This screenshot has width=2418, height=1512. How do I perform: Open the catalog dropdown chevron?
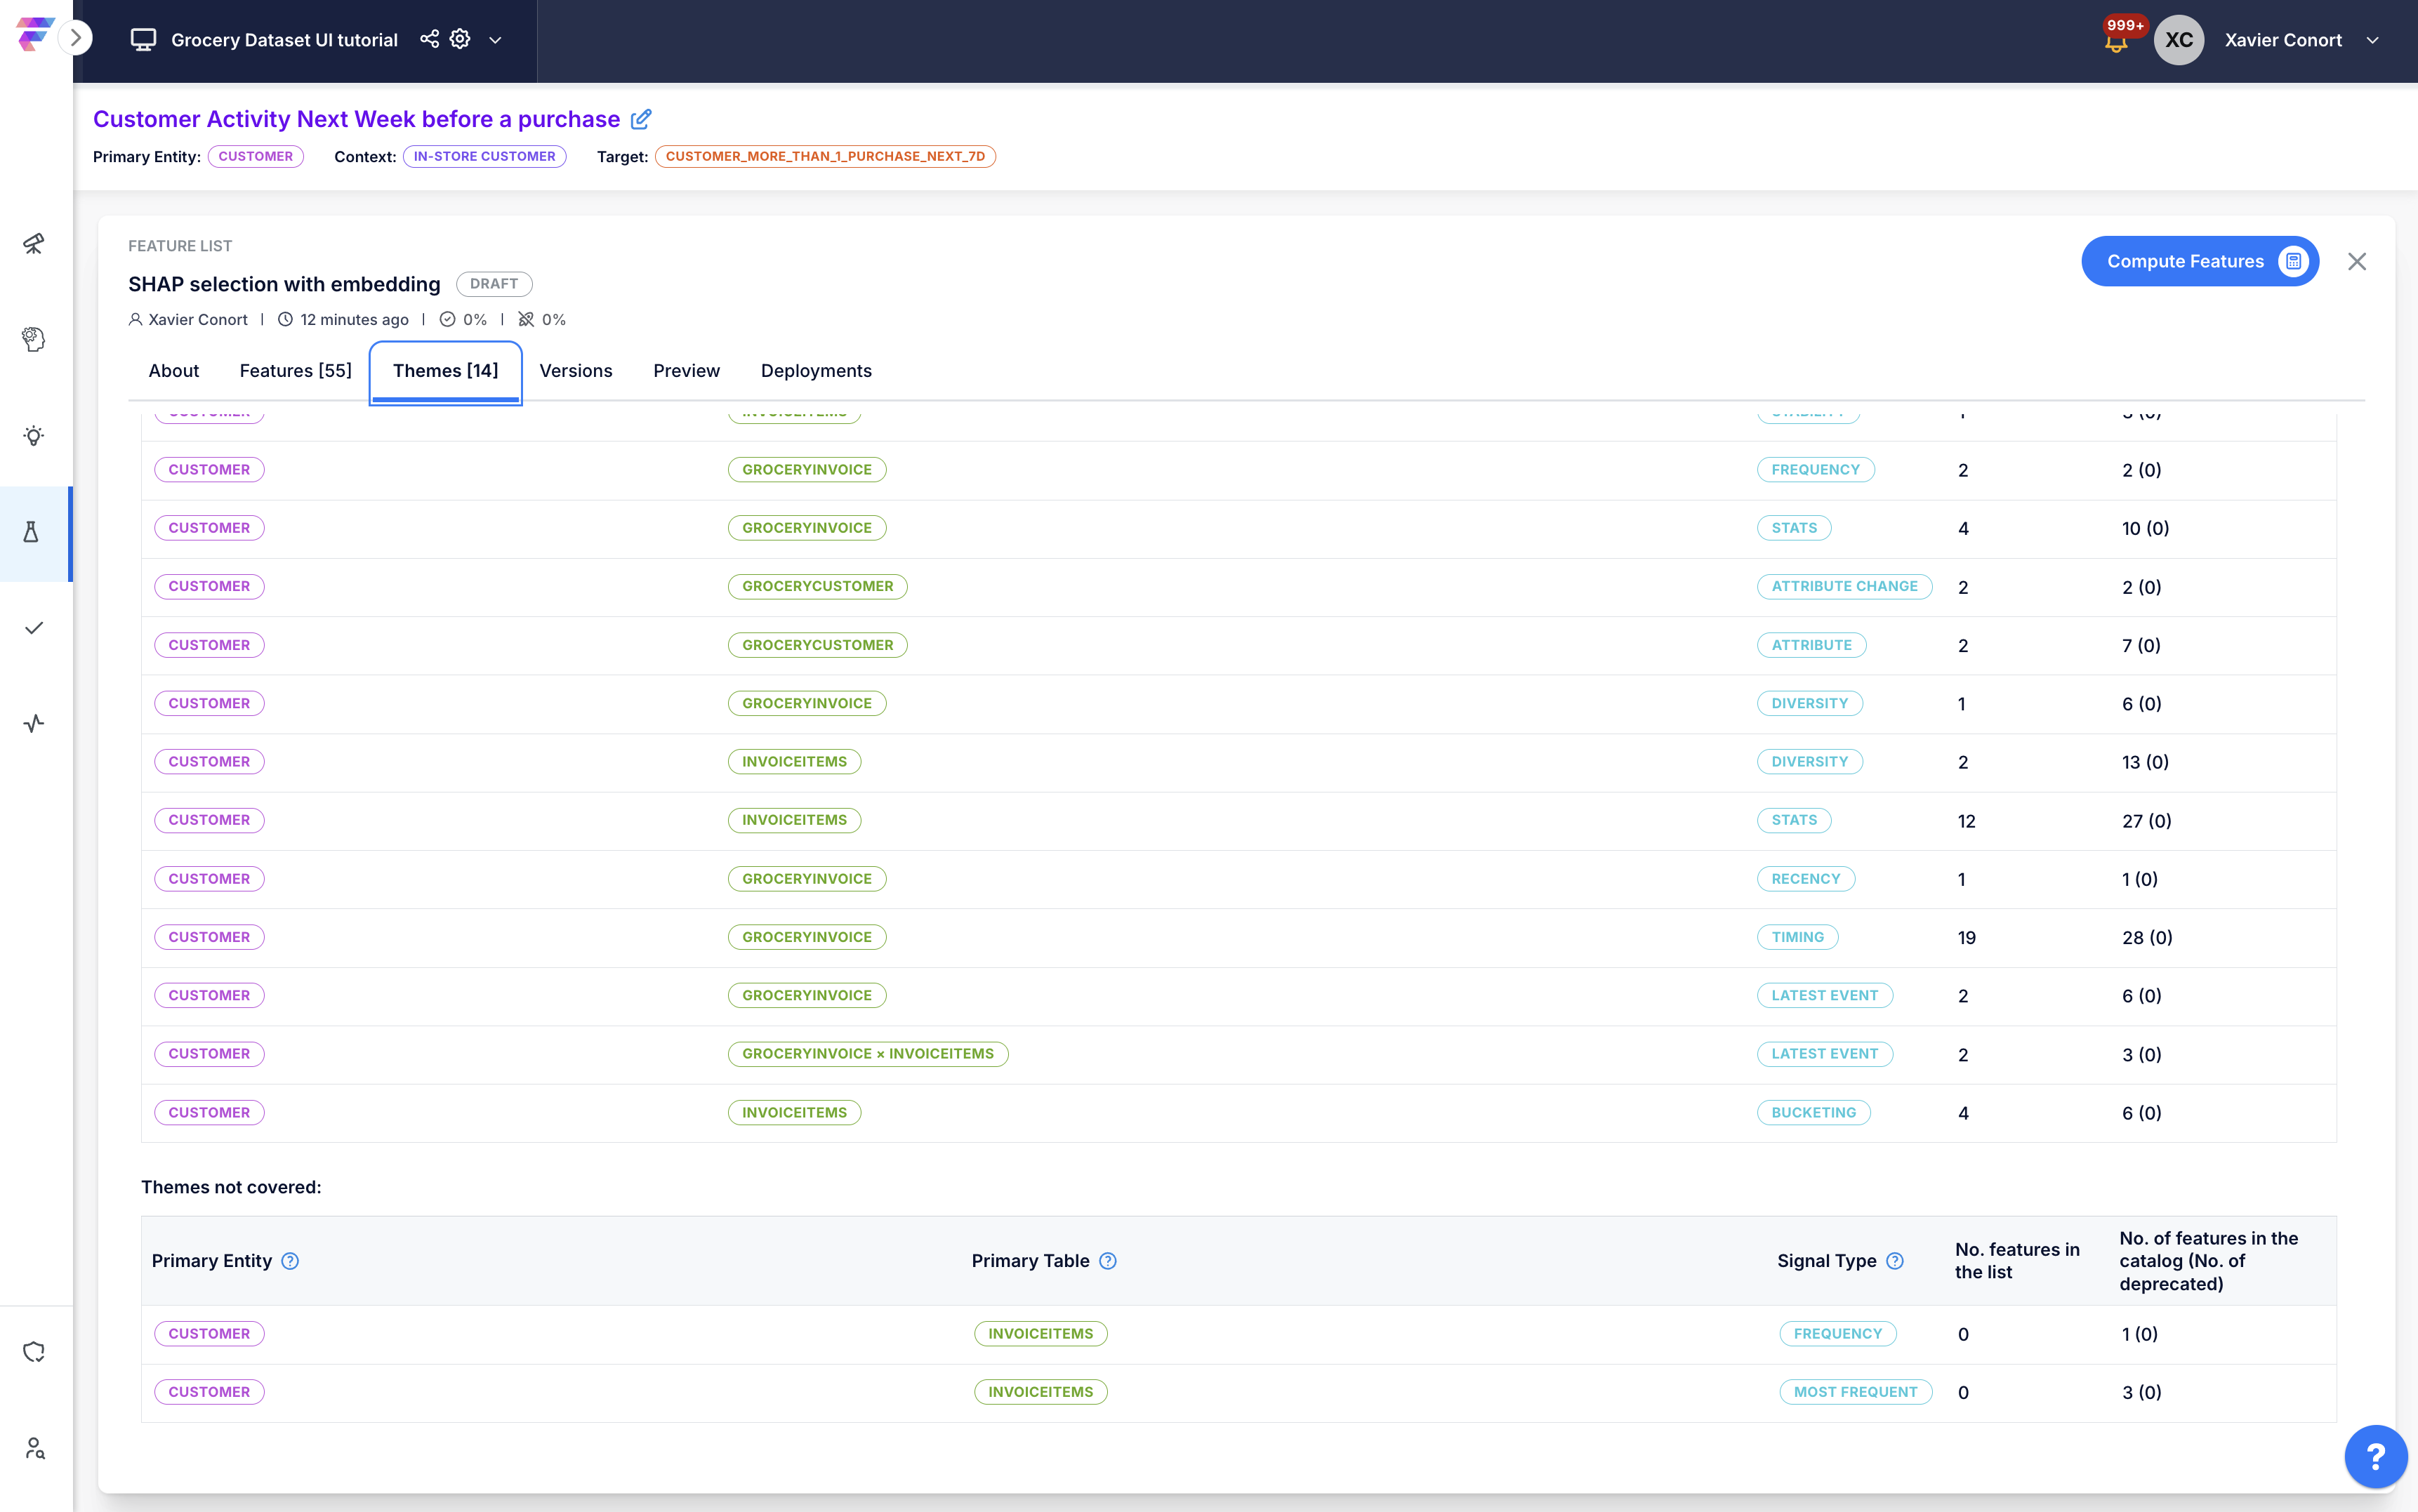click(x=495, y=40)
